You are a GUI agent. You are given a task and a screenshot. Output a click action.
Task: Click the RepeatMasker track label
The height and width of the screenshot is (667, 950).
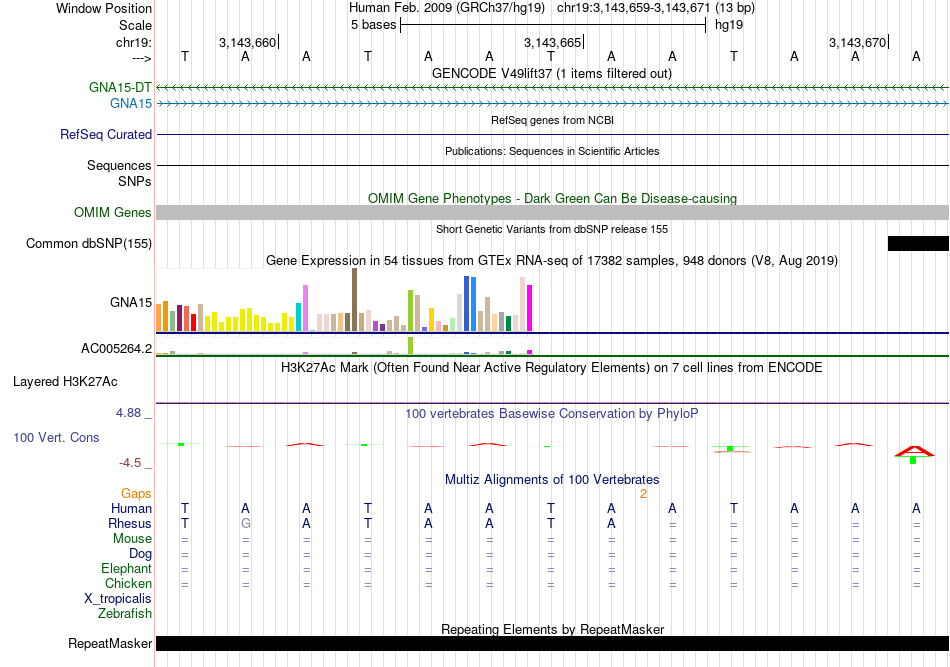110,643
